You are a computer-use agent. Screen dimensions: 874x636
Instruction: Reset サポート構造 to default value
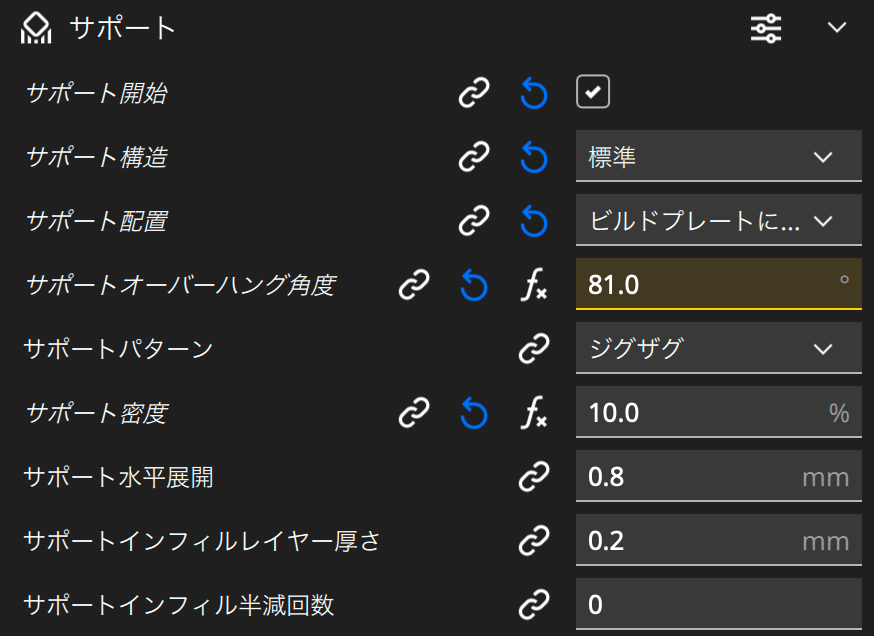point(533,157)
